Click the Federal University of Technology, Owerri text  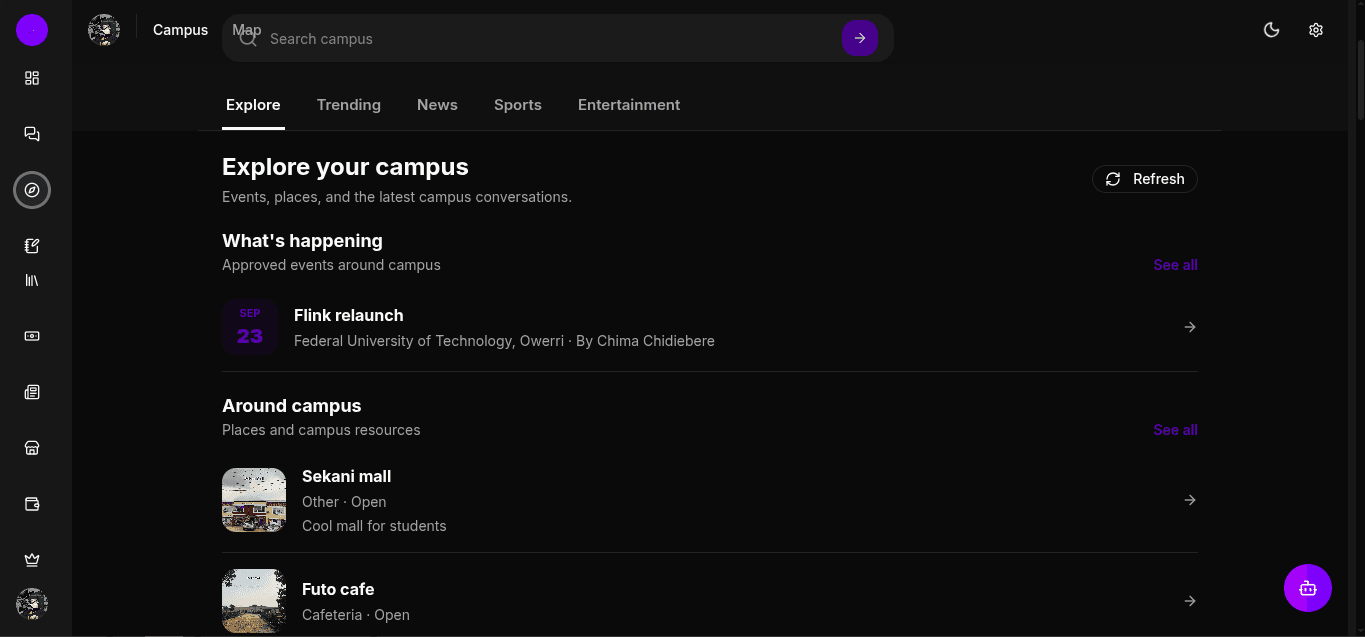point(429,341)
